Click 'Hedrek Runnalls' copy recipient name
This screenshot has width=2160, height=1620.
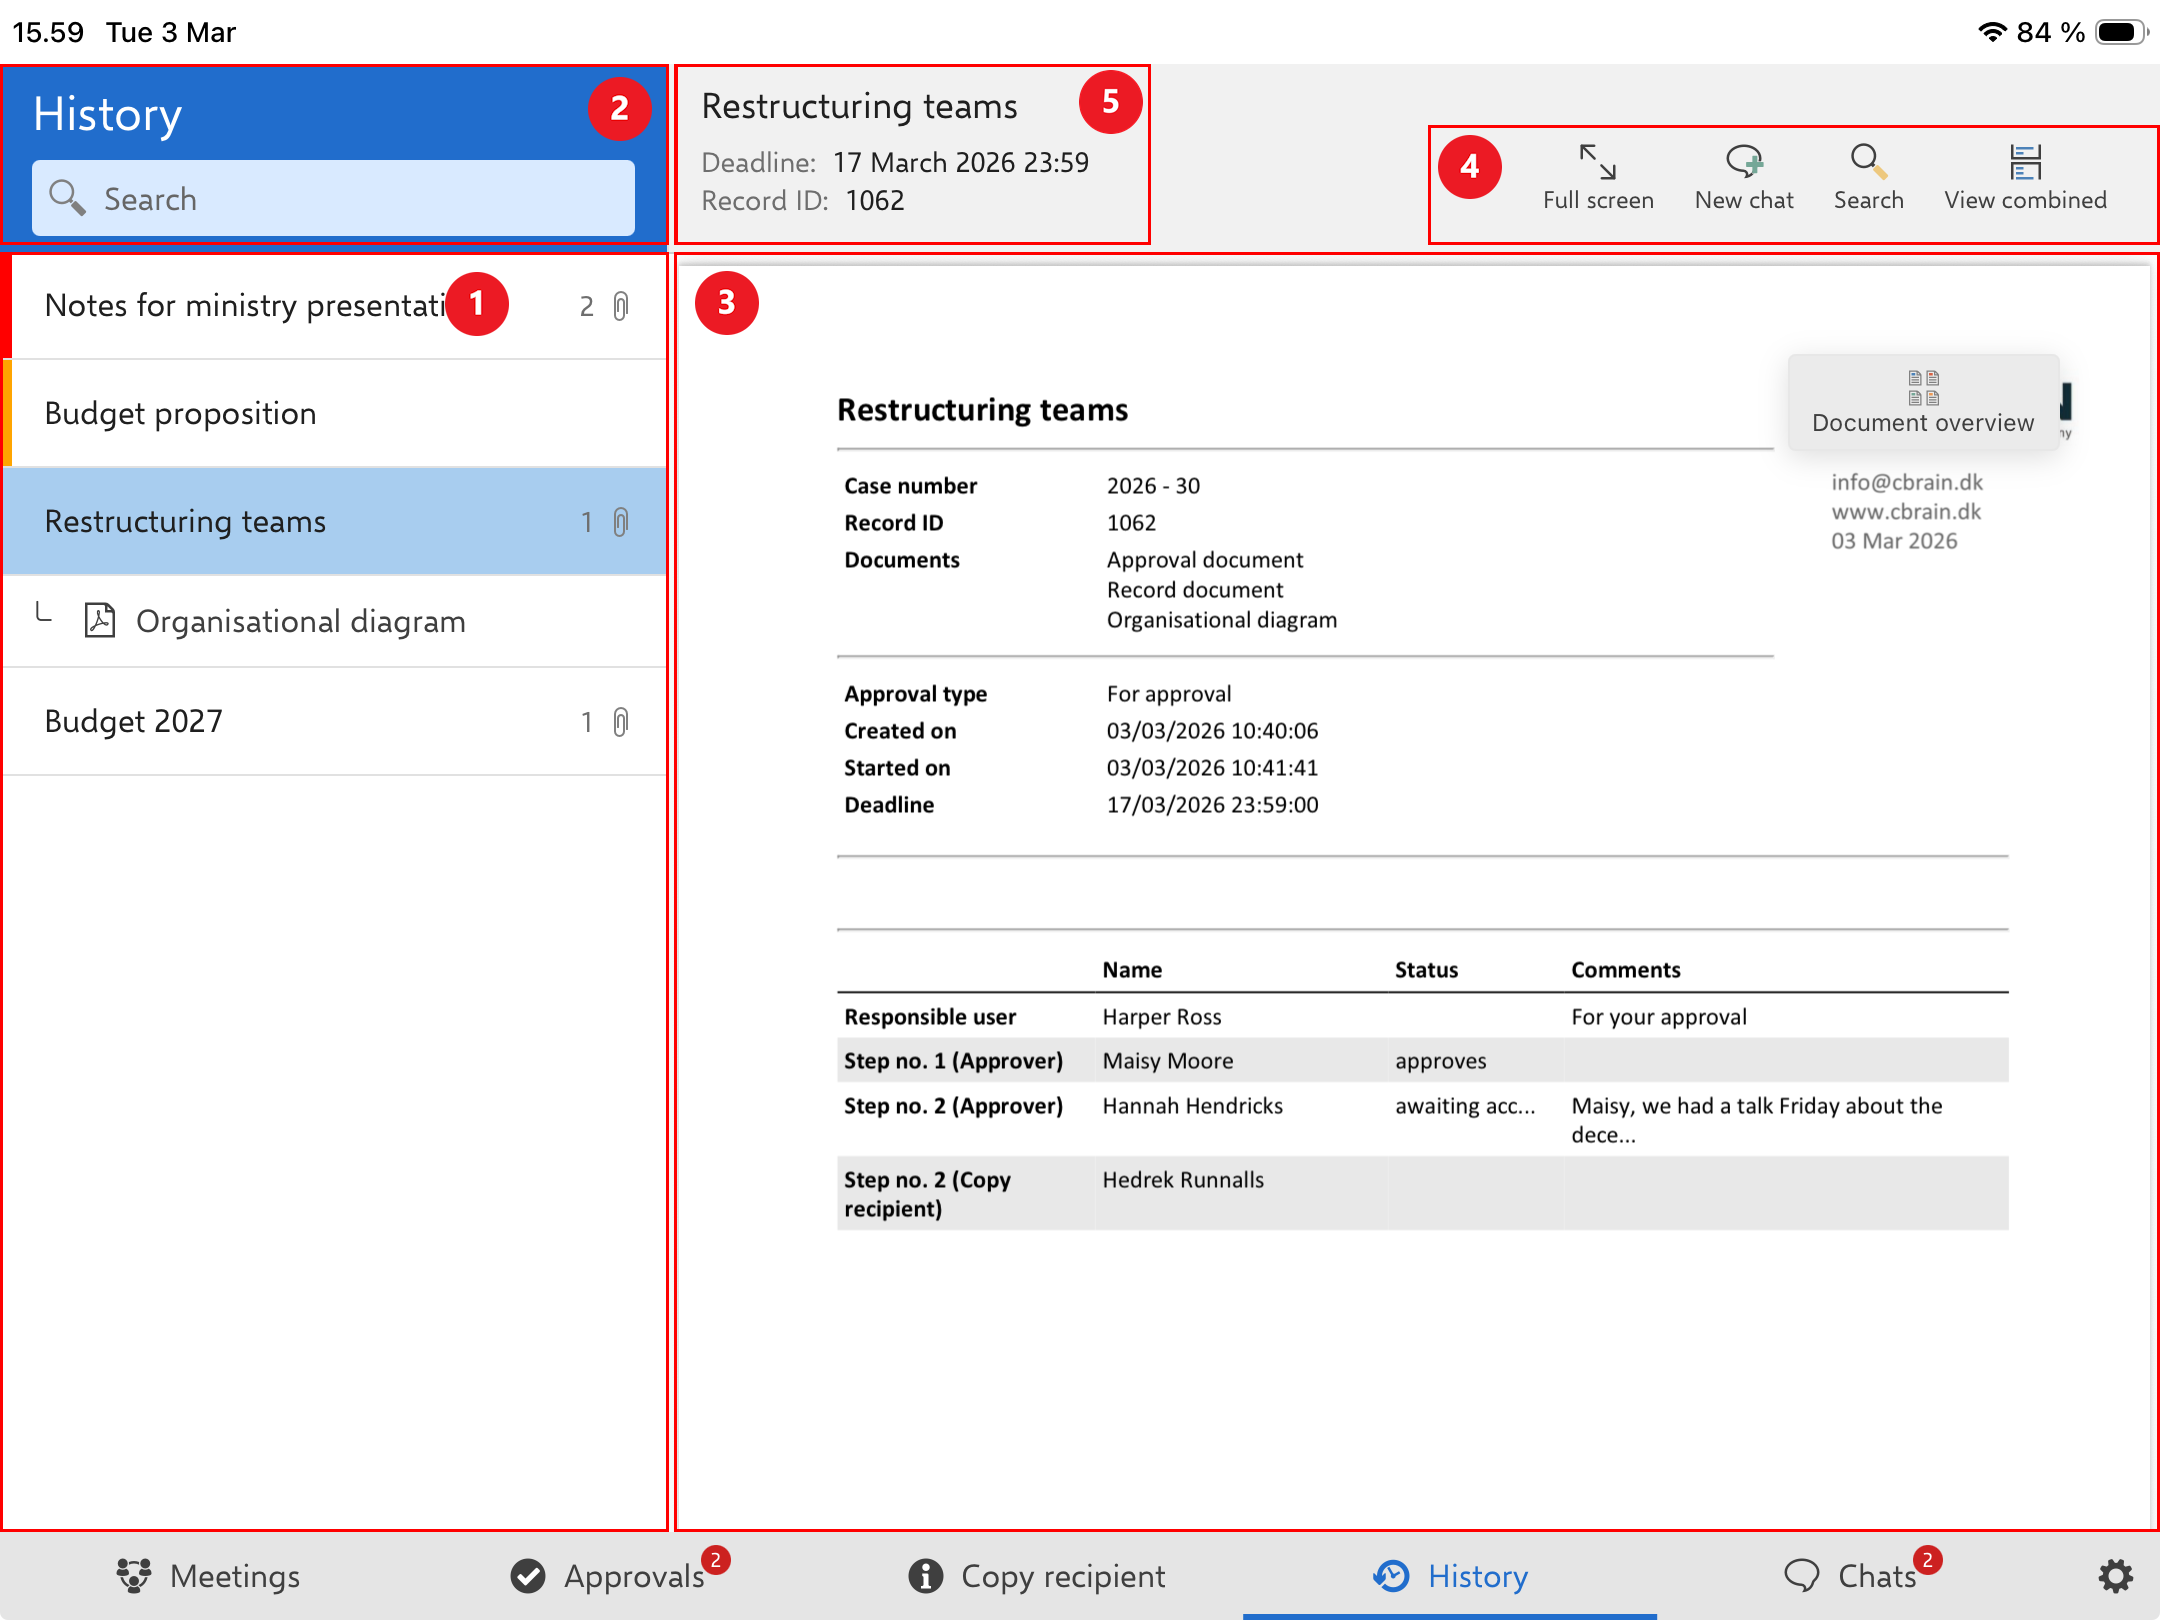(x=1183, y=1180)
